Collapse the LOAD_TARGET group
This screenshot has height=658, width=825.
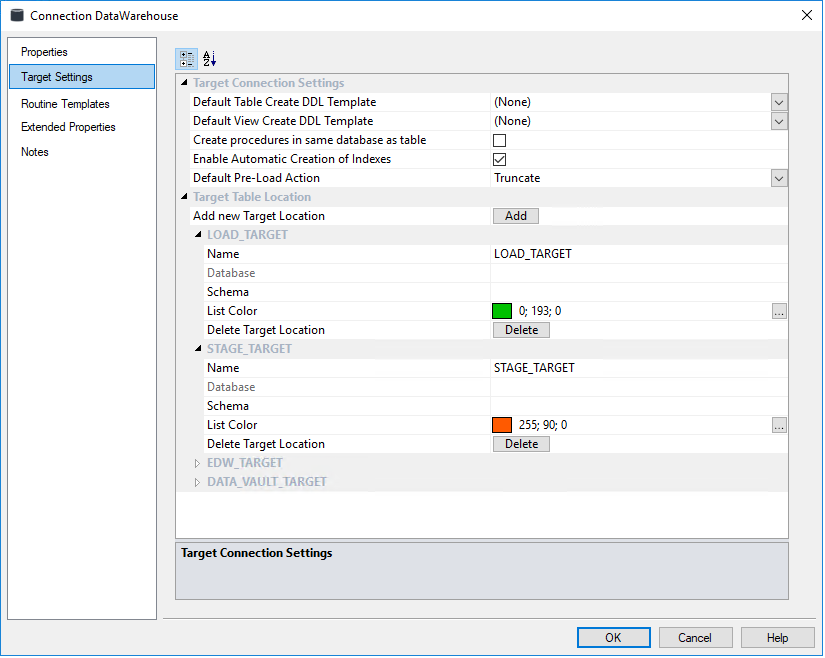coord(198,235)
